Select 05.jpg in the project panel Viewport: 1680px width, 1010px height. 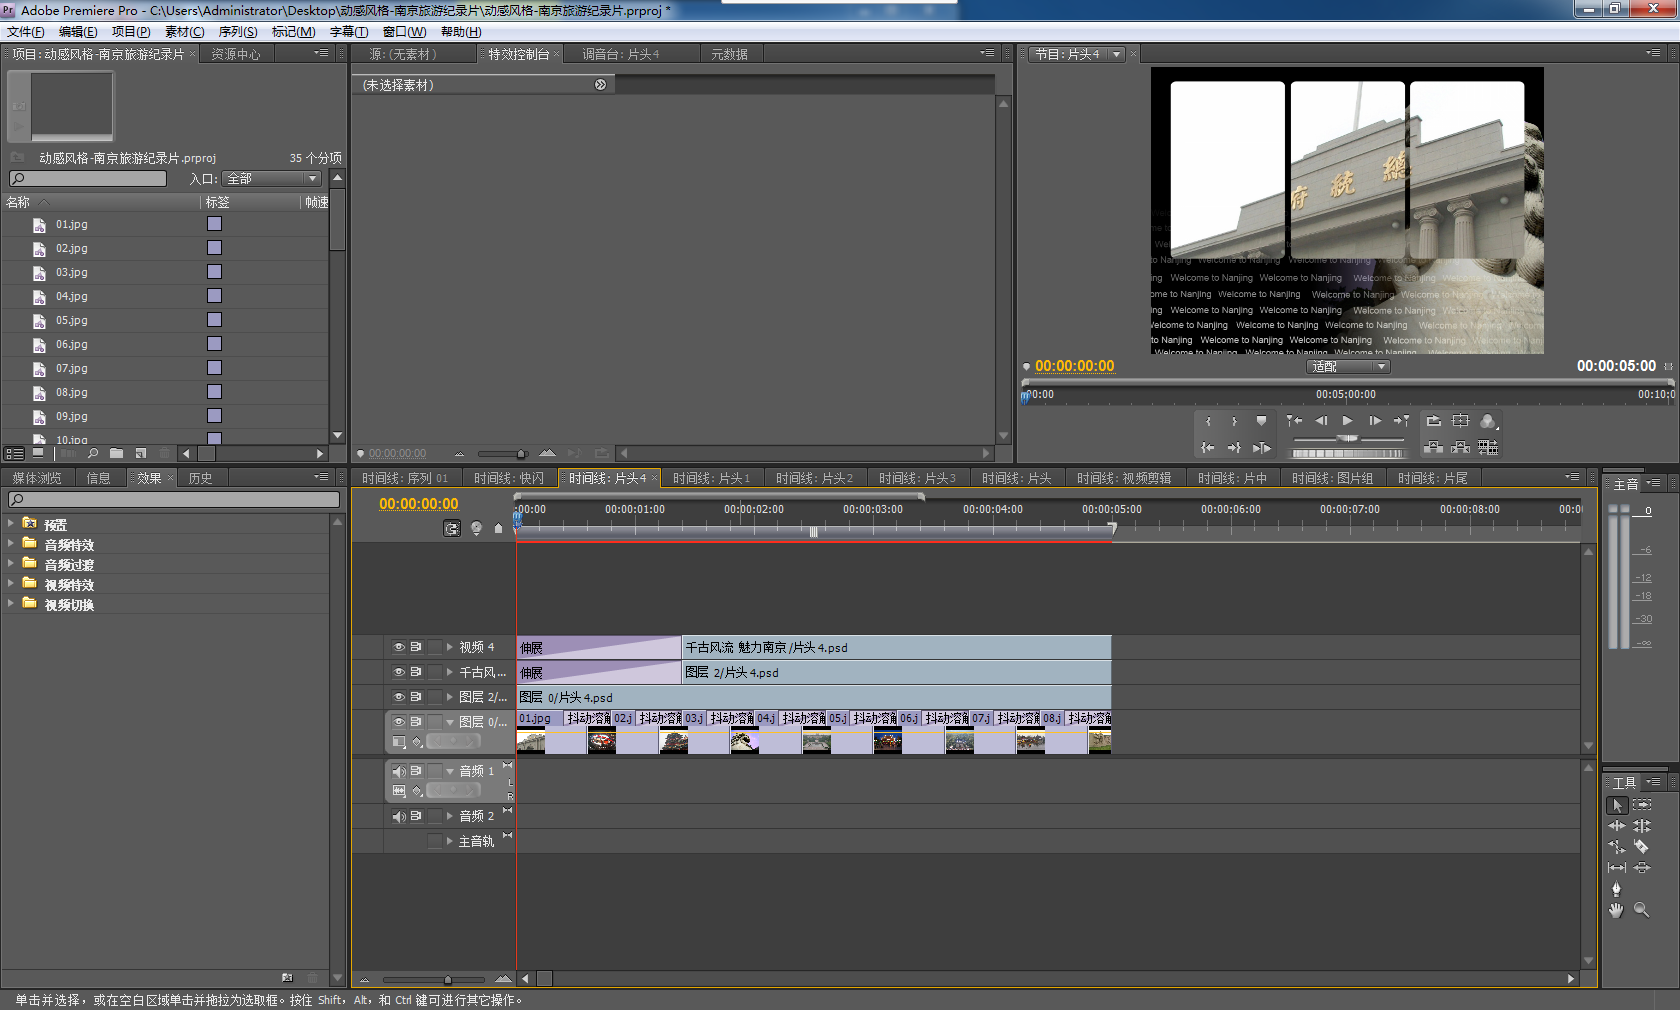coord(72,320)
